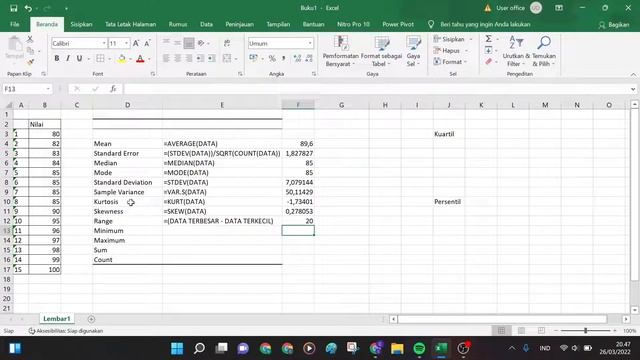Viewport: 640px width, 360px height.
Task: Increase font size with larger A icon
Action: tap(136, 43)
